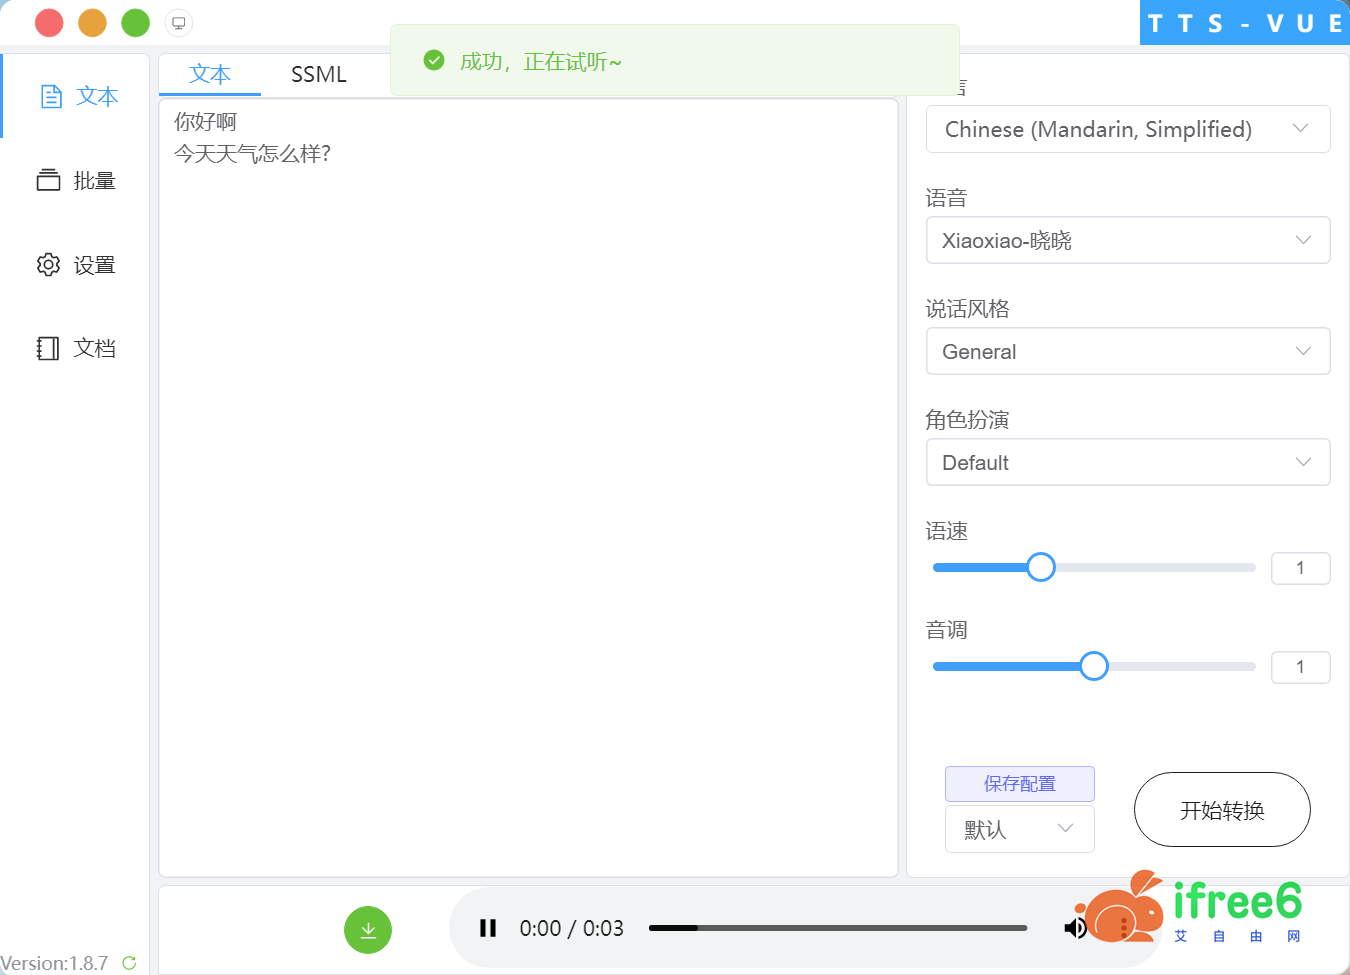
Task: Click the refresh icon beside Version 1.8.7
Action: click(129, 963)
